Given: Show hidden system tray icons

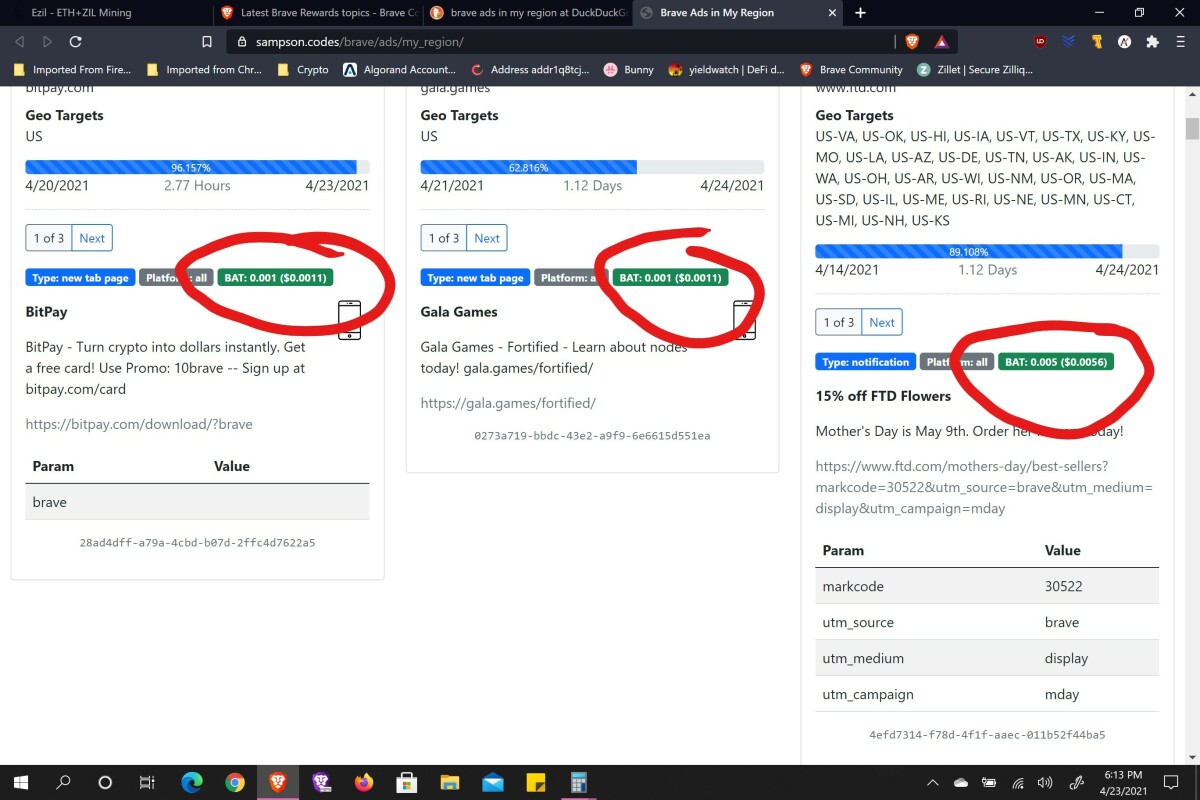Looking at the screenshot, I should (932, 782).
